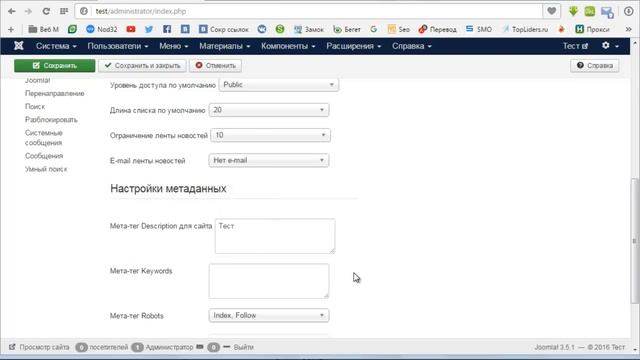Open the SMO bookmark
This screenshot has height=360, width=640.
coord(479,29)
